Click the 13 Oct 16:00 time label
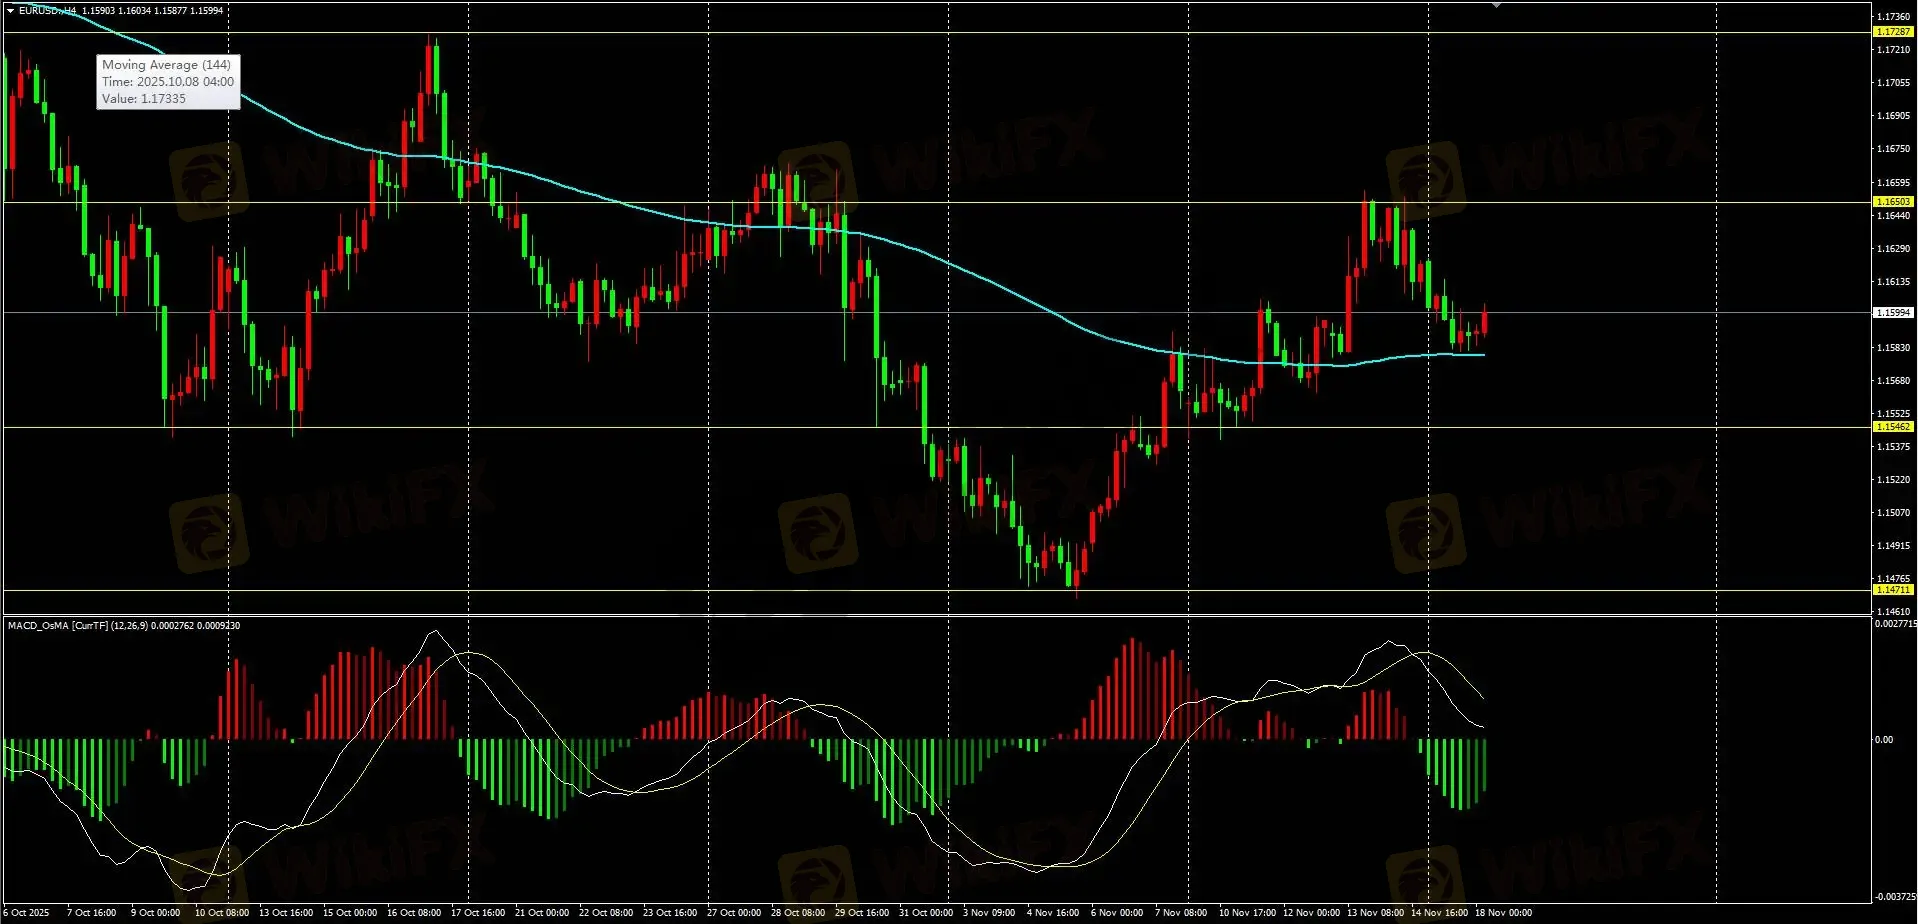1918x924 pixels. pyautogui.click(x=286, y=913)
